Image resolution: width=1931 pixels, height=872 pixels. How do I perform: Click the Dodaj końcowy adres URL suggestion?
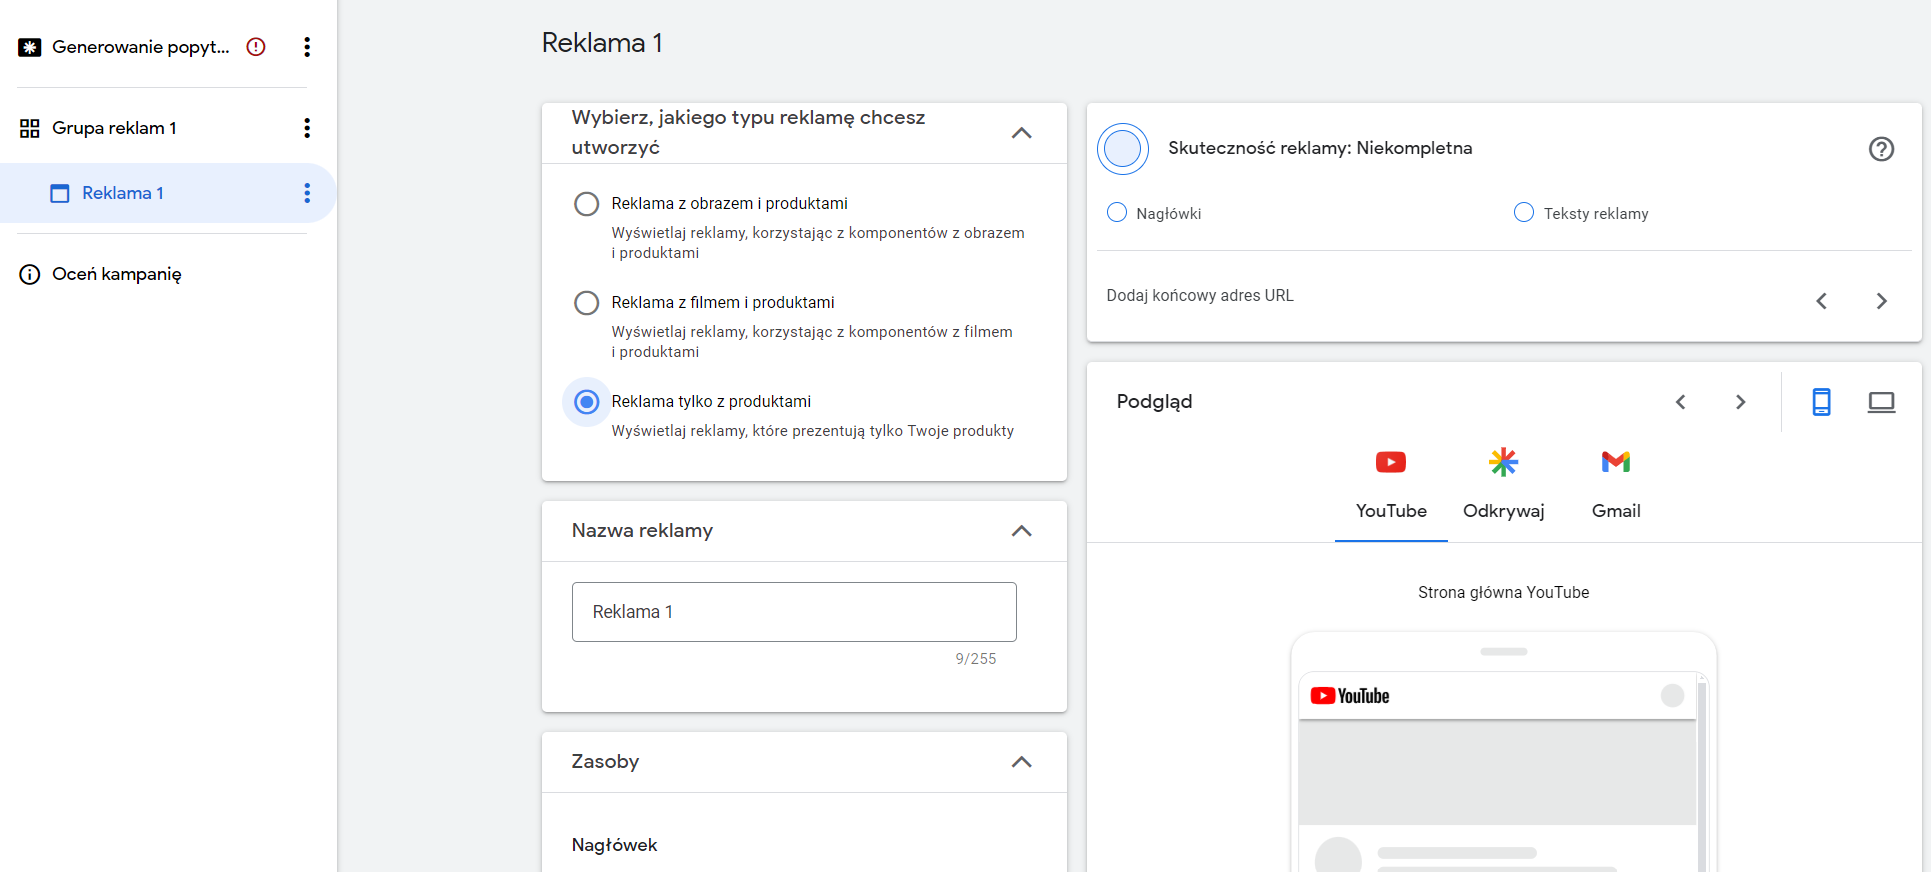tap(1200, 296)
